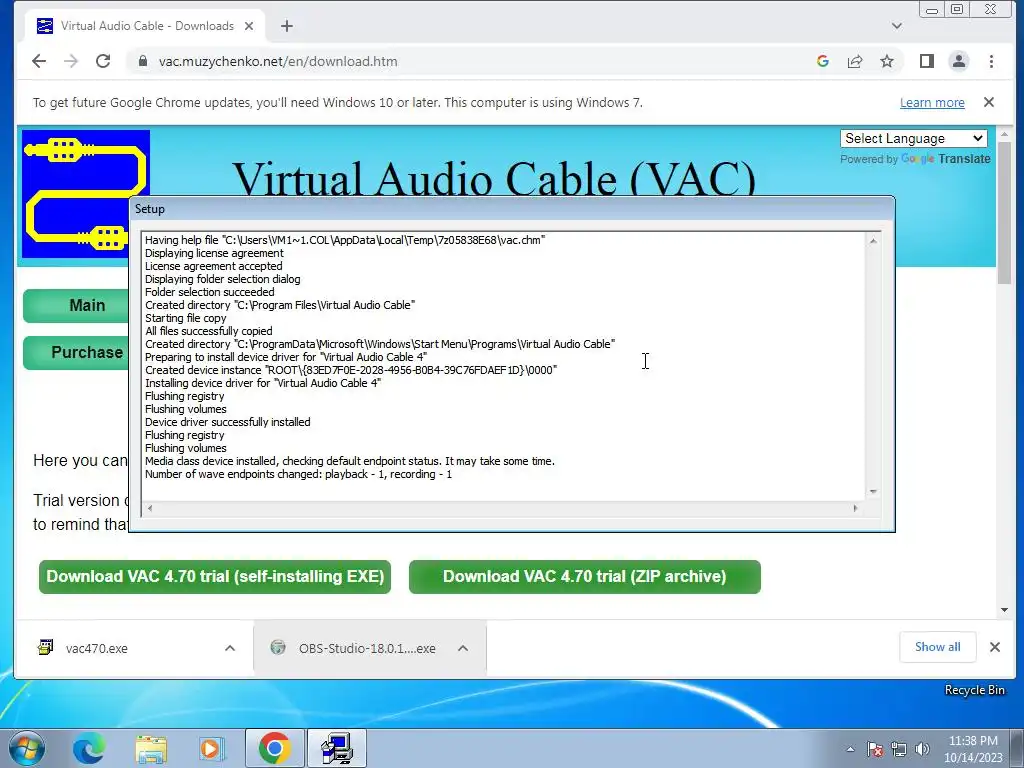The height and width of the screenshot is (768, 1024).
Task: Click log line 'Starting file copy'
Action: point(185,318)
